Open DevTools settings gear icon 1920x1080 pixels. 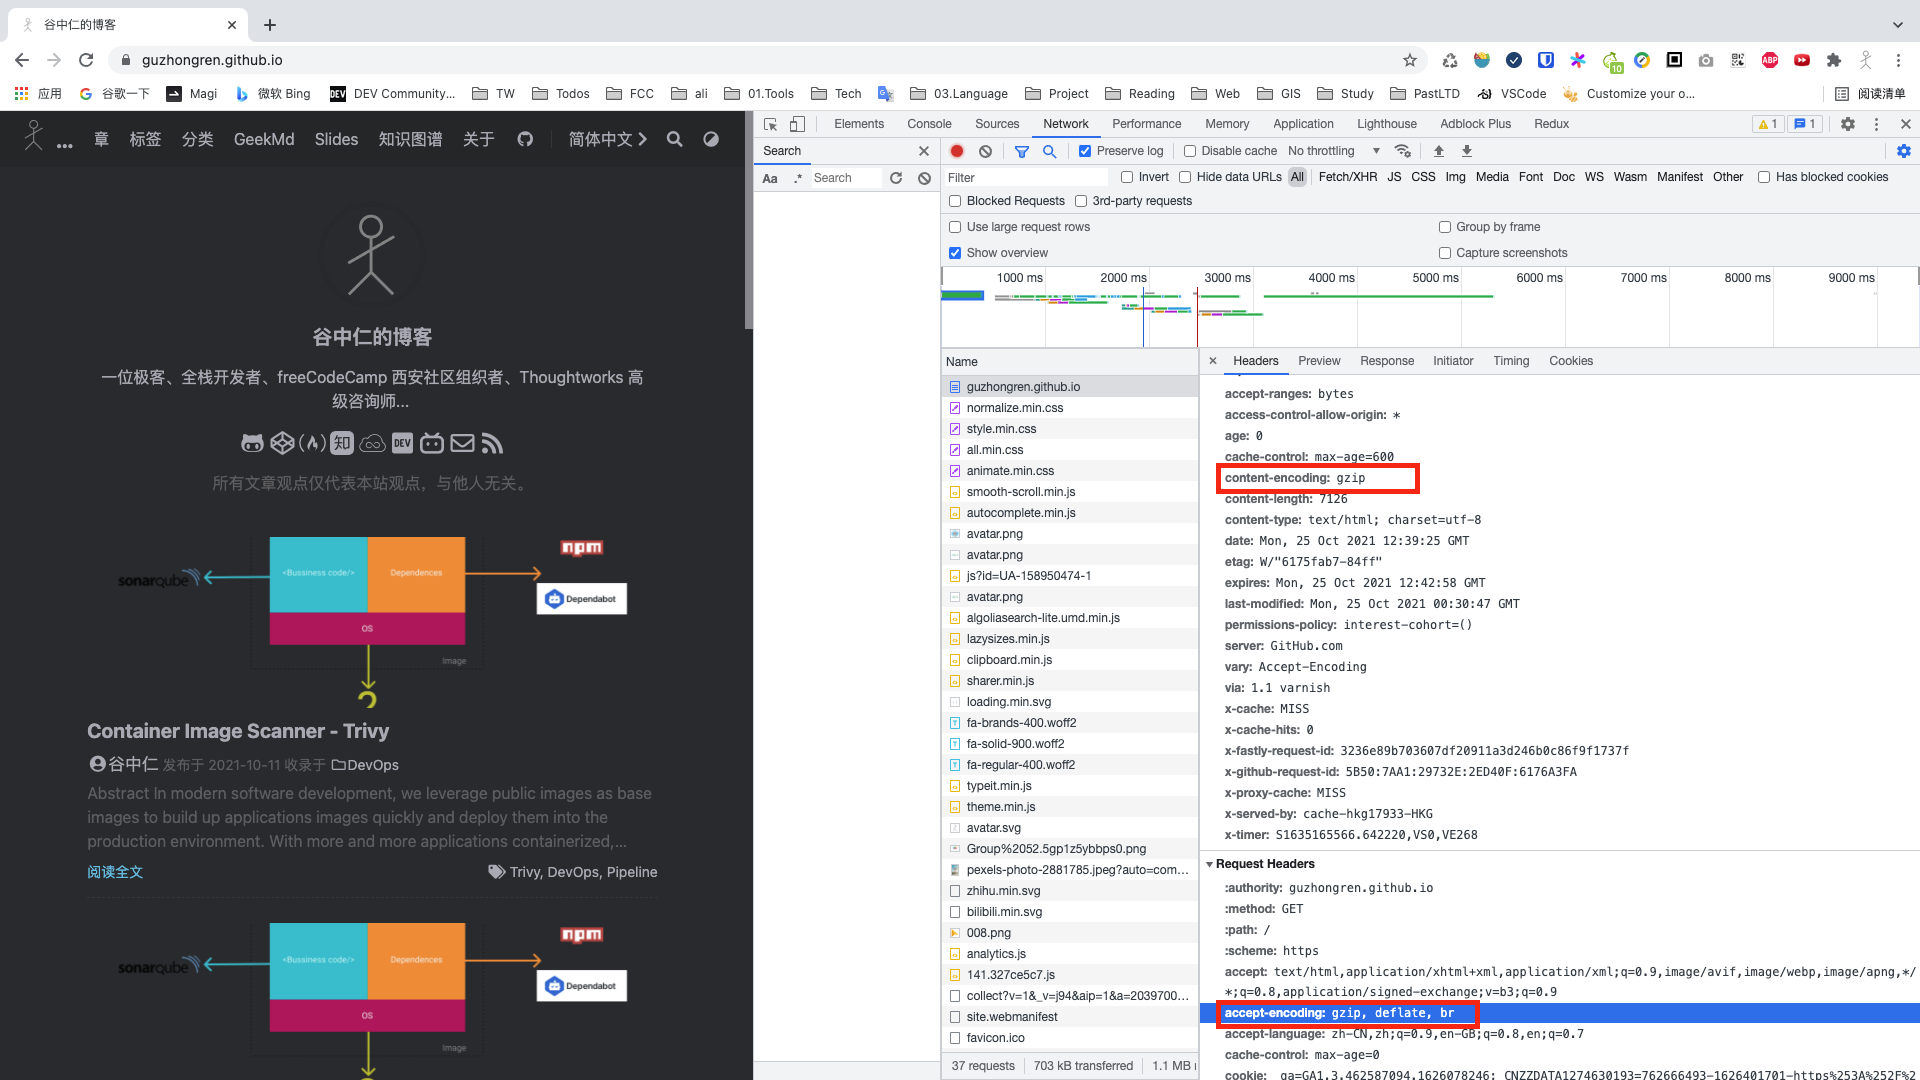(x=1848, y=124)
